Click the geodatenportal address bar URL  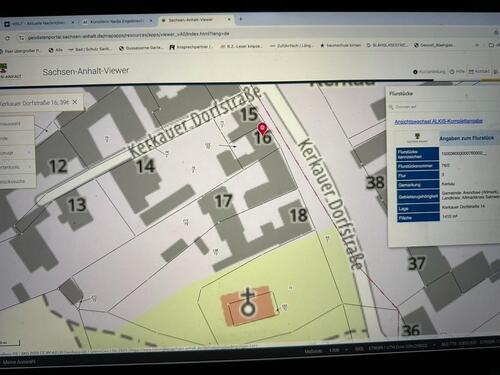[x=128, y=35]
